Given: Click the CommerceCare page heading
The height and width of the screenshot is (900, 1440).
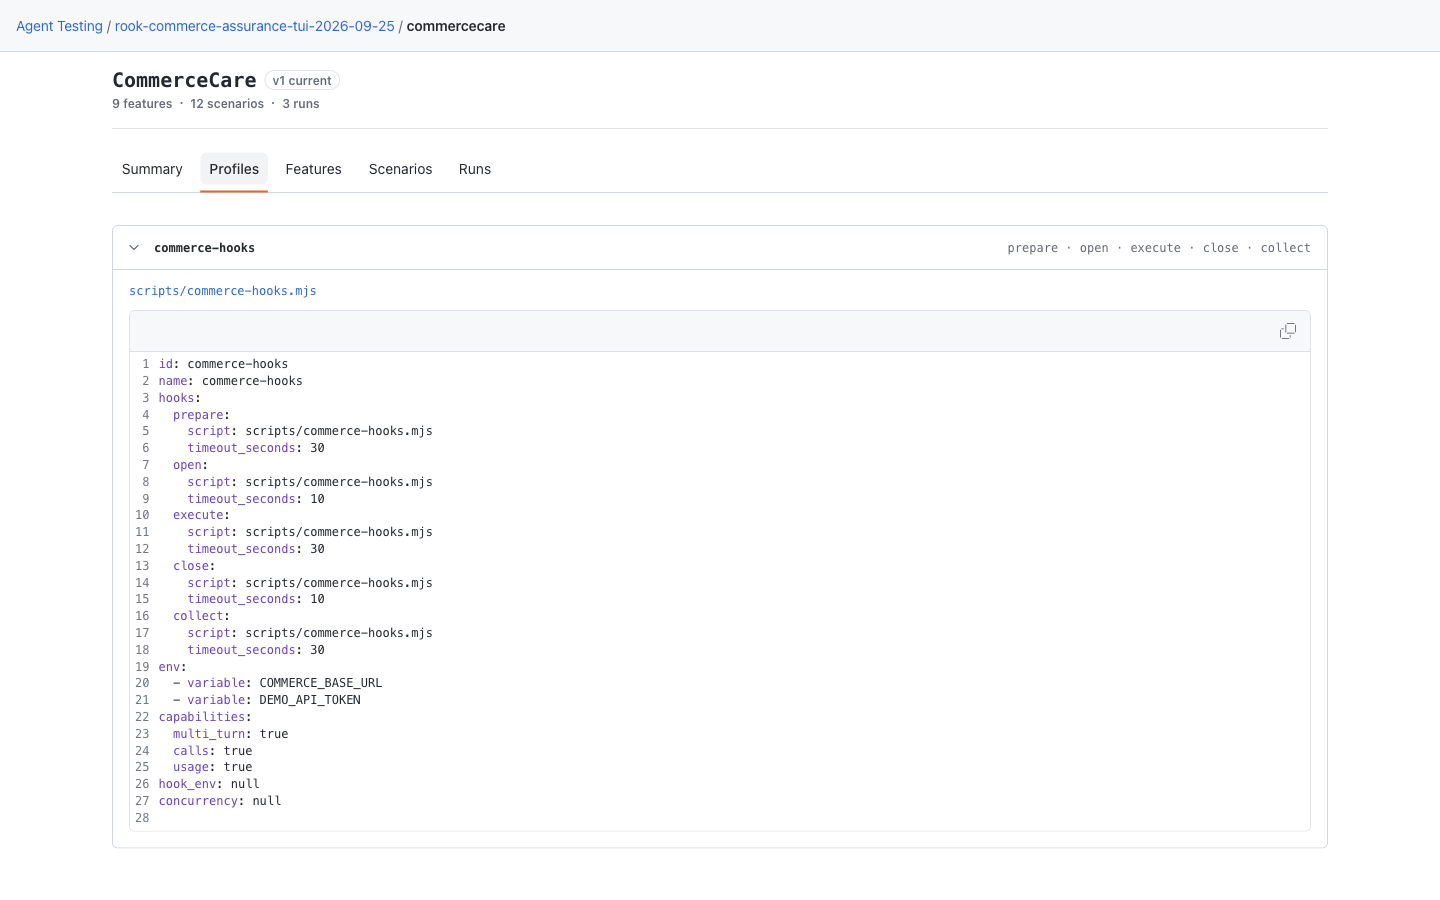Looking at the screenshot, I should (184, 80).
